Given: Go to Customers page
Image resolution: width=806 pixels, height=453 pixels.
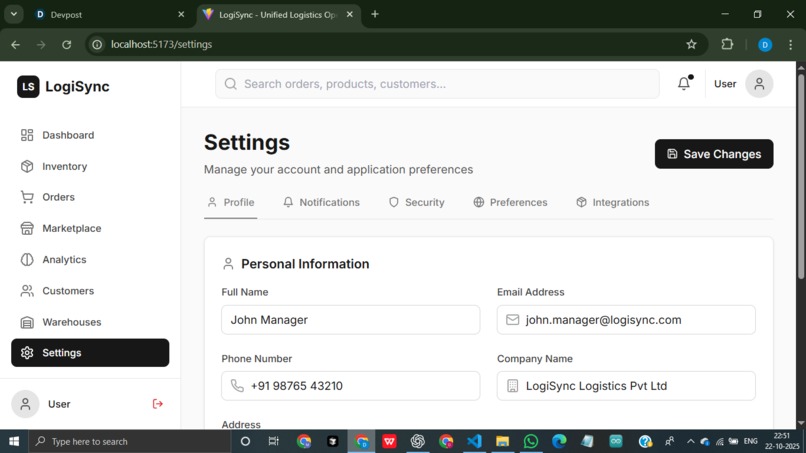Looking at the screenshot, I should point(90,291).
